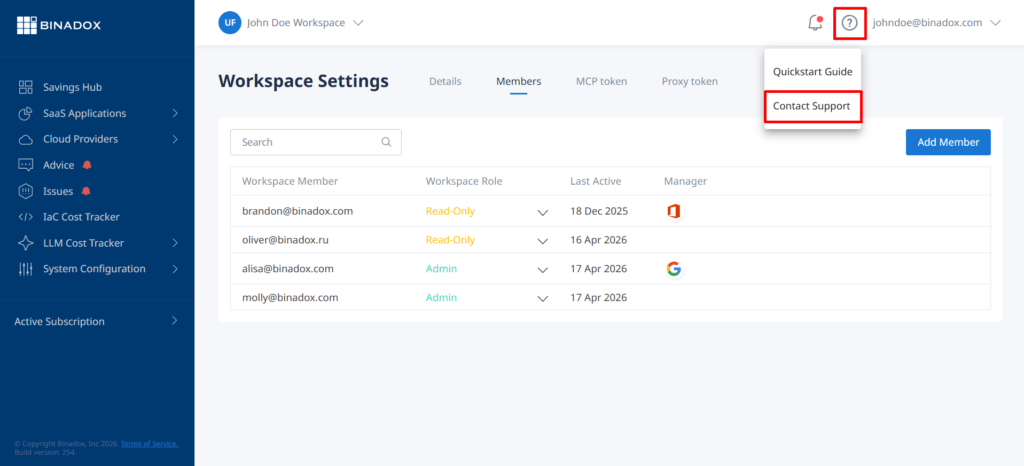The image size is (1024, 466).
Task: Click Google manager icon for alisa
Action: coord(674,269)
